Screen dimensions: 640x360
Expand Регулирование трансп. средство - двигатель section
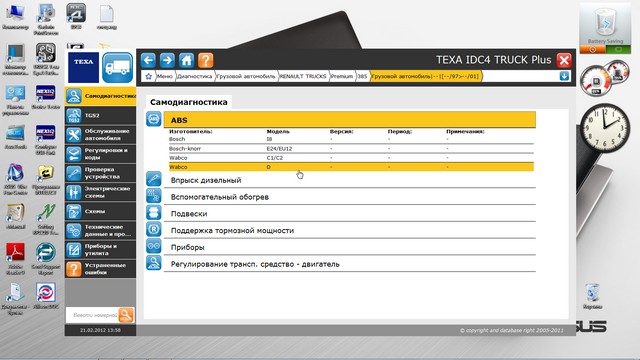pyautogui.click(x=349, y=264)
